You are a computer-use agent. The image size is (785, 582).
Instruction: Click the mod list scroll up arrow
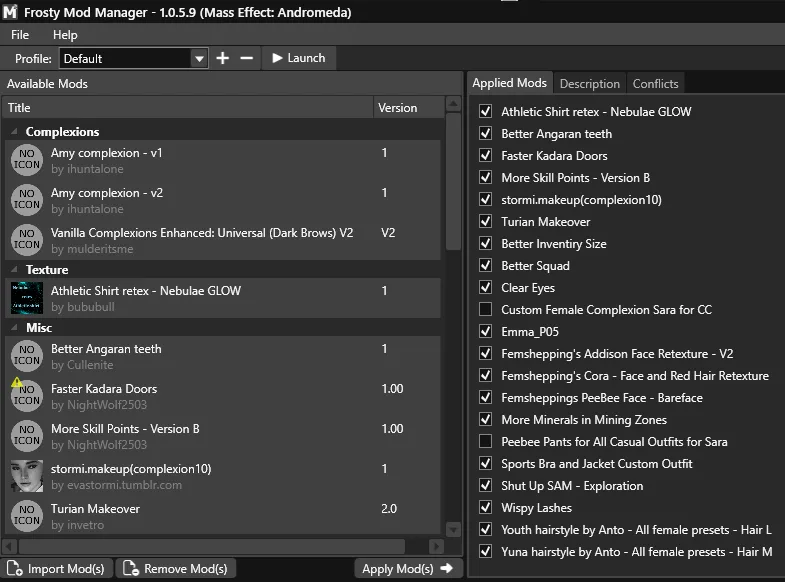pos(453,104)
